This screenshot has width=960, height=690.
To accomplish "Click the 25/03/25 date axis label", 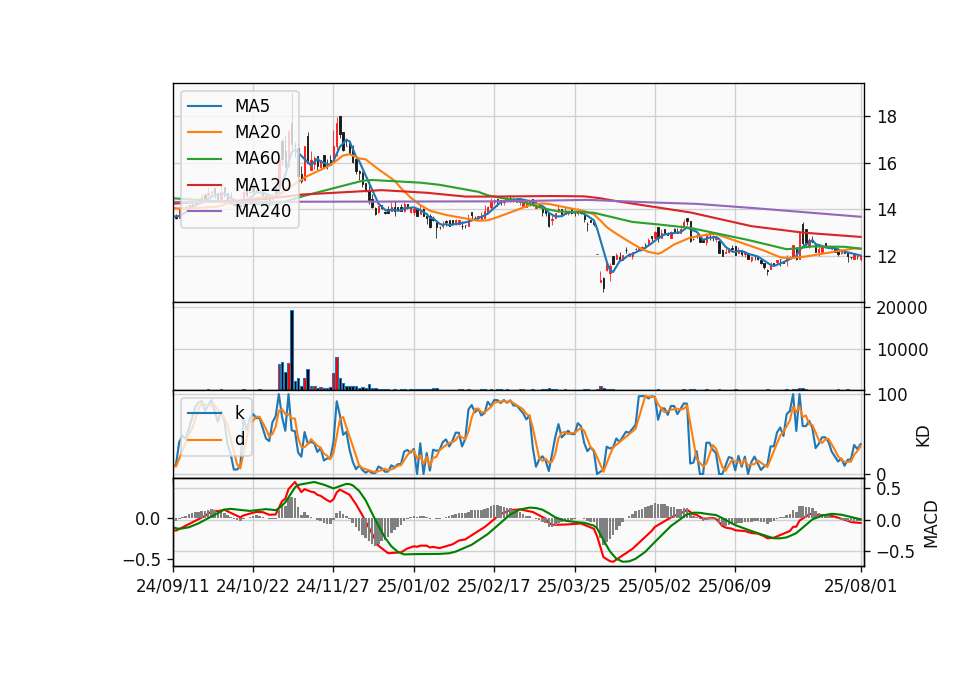I will click(574, 586).
